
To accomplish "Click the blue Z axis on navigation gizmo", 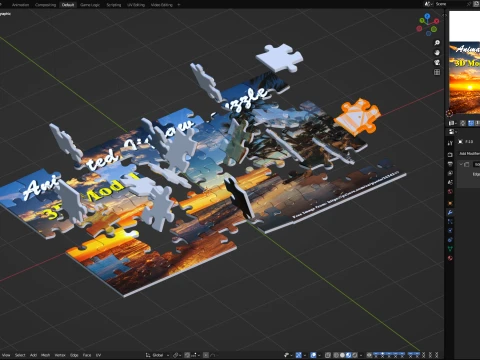I will point(427,16).
